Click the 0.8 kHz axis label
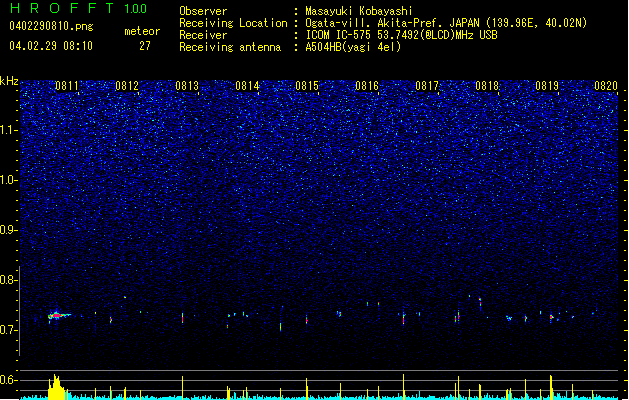 click(9, 280)
